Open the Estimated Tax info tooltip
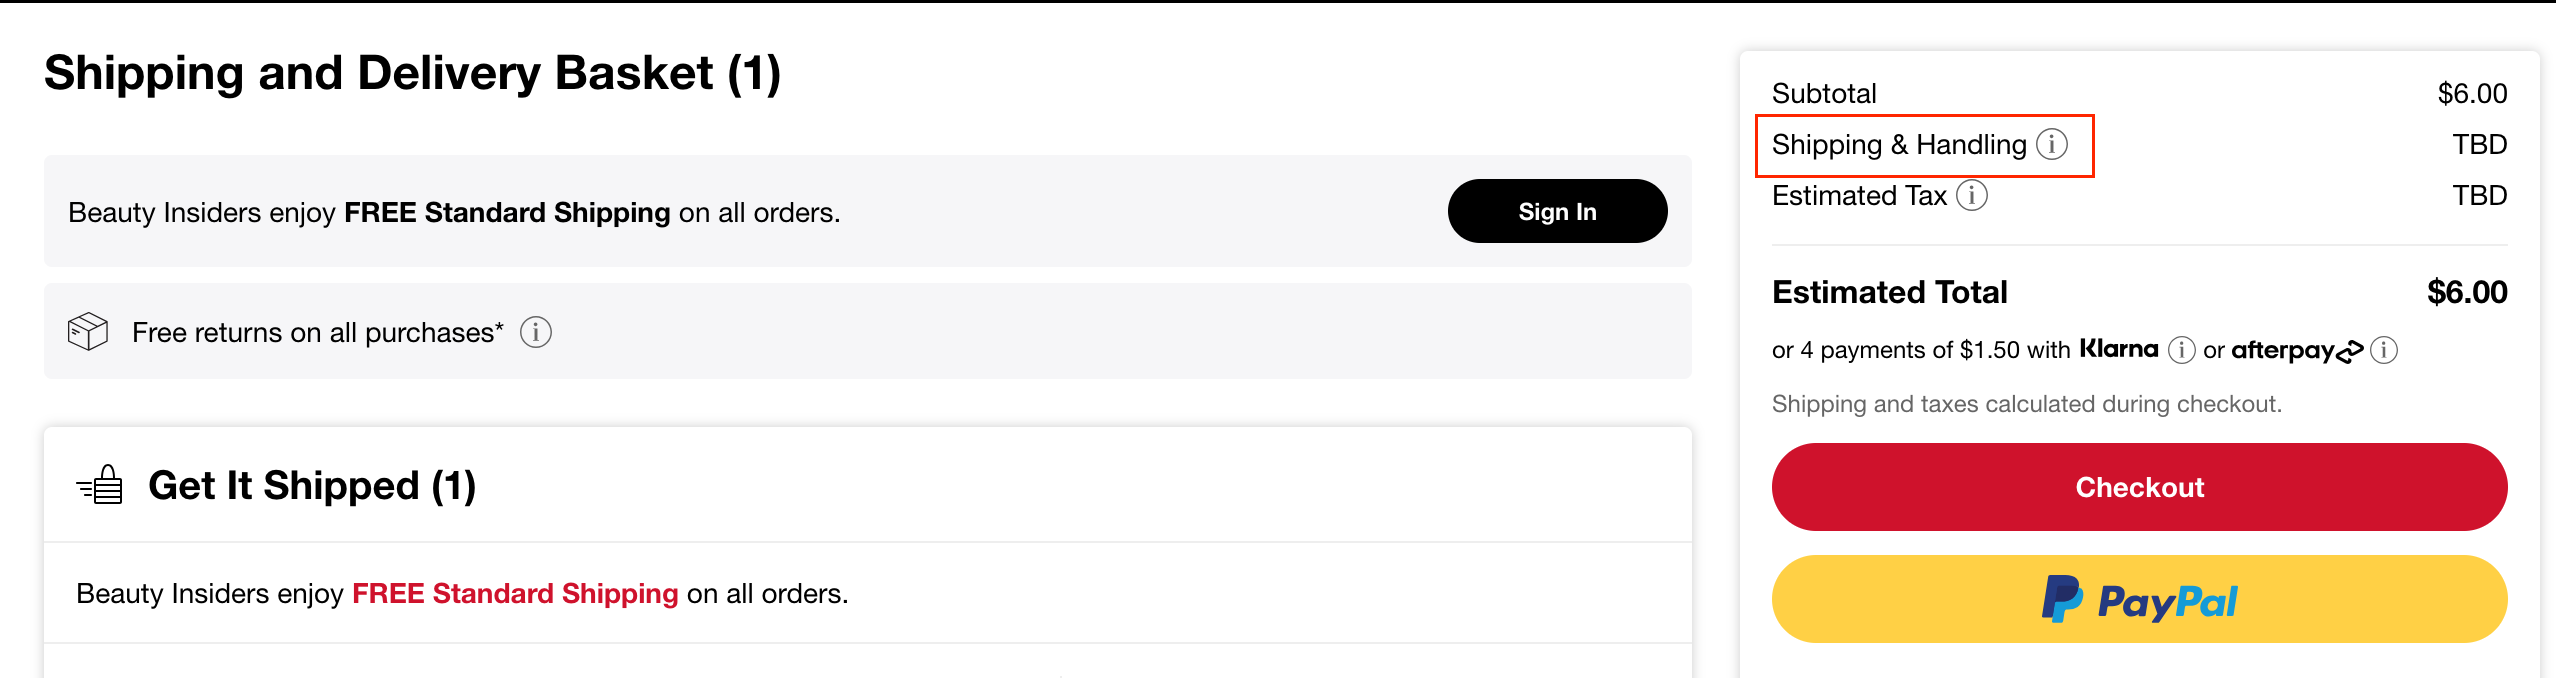 1972,195
